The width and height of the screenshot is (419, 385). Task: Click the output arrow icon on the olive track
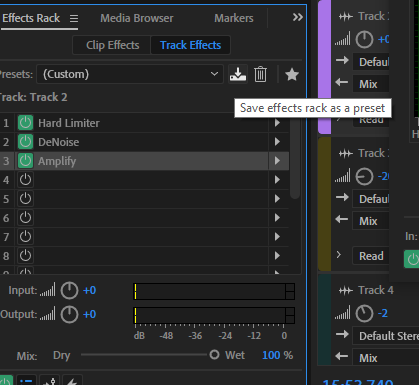pos(342,219)
